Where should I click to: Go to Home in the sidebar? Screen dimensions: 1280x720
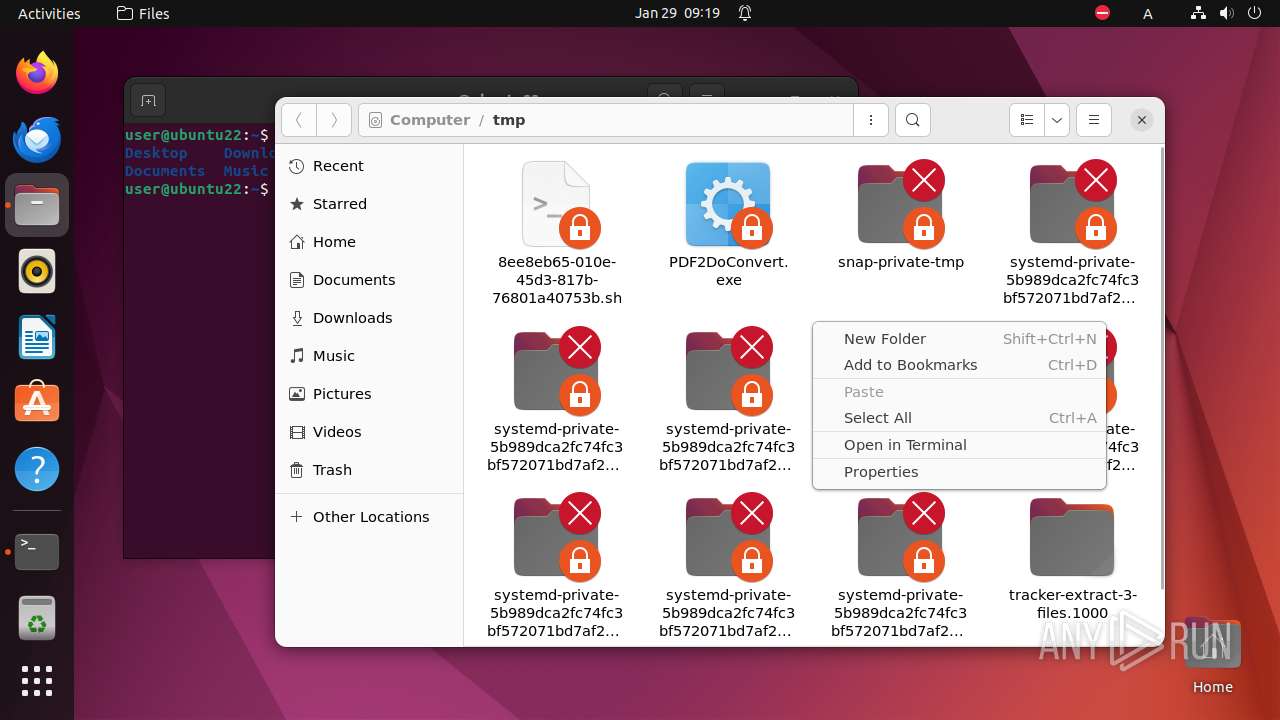point(369,242)
